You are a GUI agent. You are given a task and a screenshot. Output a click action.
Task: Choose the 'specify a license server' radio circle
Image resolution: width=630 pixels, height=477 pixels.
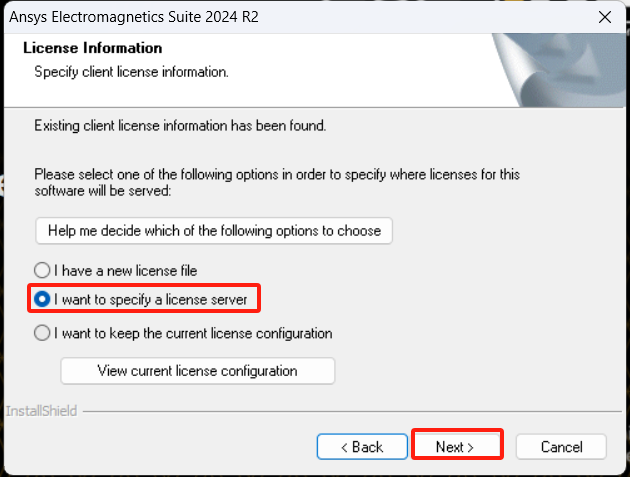coord(42,299)
